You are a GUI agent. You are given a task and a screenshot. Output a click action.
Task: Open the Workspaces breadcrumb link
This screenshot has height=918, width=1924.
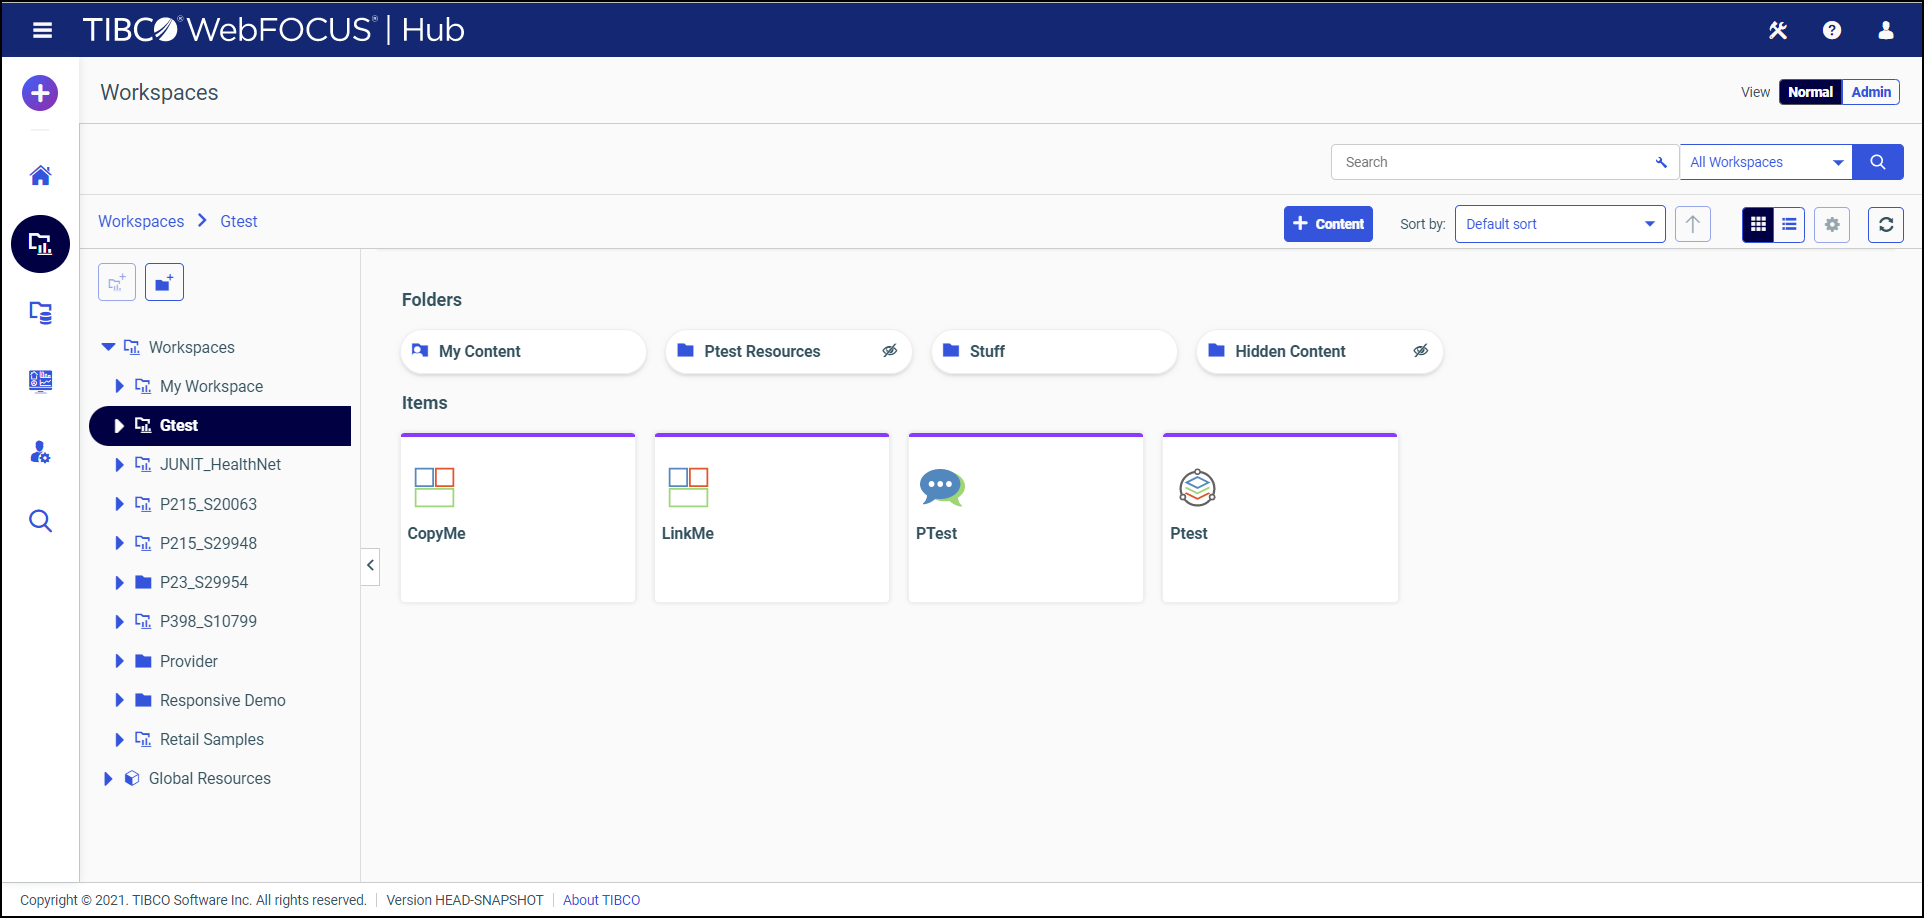click(141, 221)
